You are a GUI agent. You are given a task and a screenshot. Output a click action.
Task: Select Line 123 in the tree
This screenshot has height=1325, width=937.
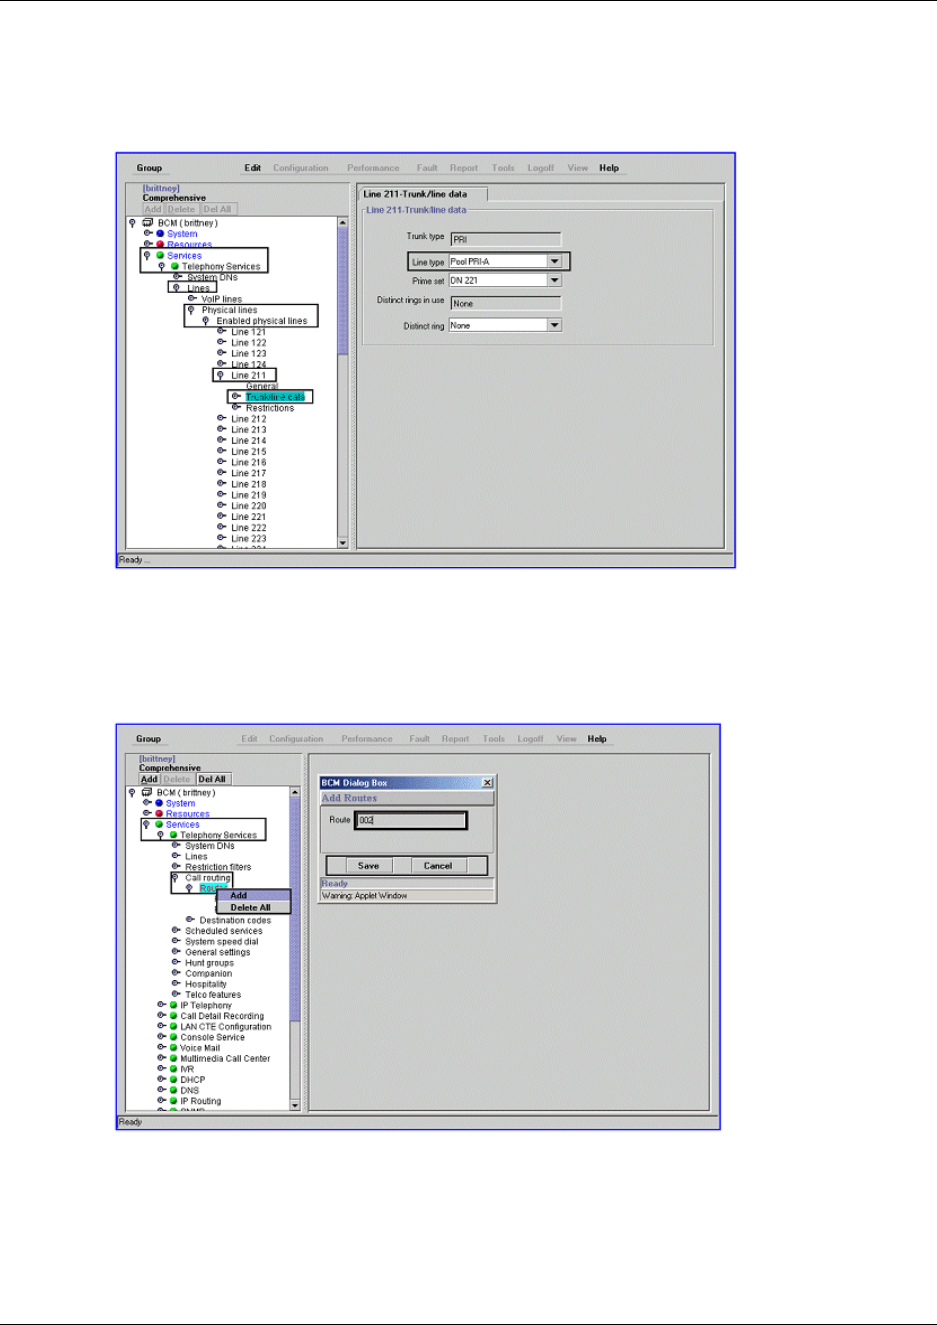coord(249,354)
